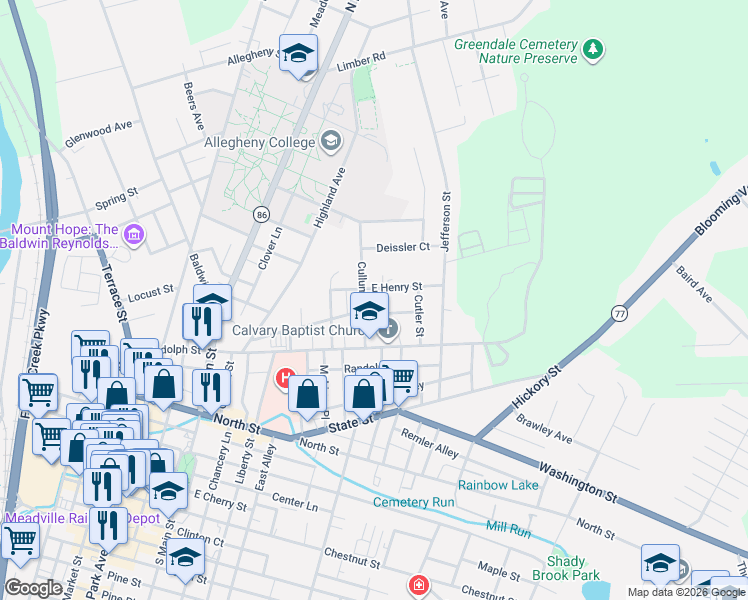Select the Spring St label
Screen dimensions: 748x600
[x=117, y=198]
